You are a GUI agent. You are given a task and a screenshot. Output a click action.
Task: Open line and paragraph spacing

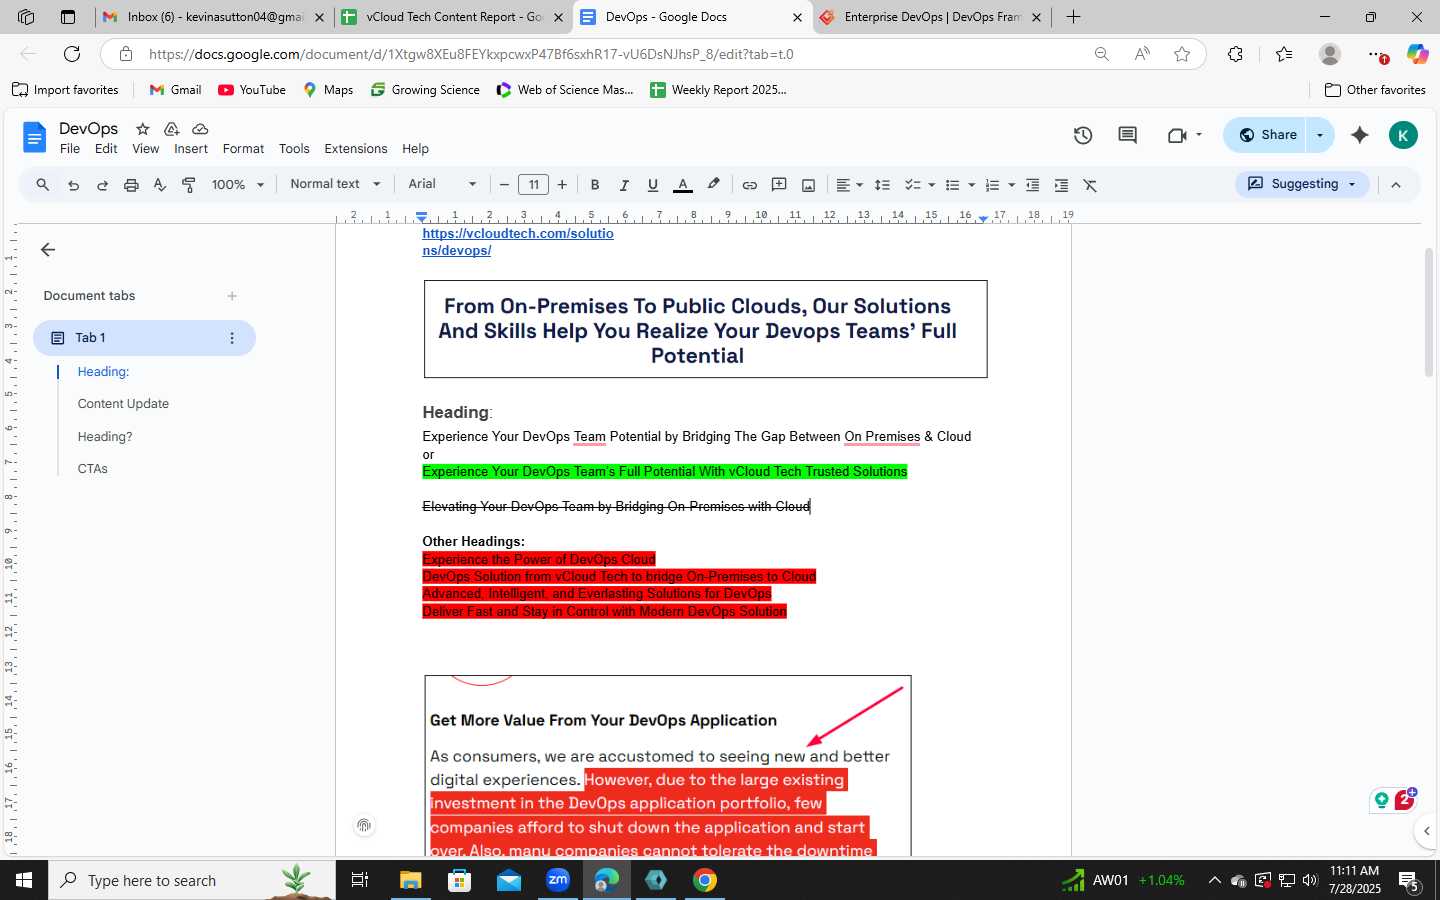tap(882, 185)
